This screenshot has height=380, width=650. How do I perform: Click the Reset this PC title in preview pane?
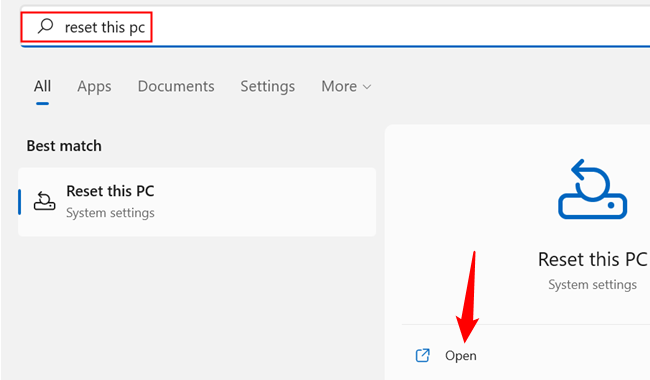[x=592, y=259]
